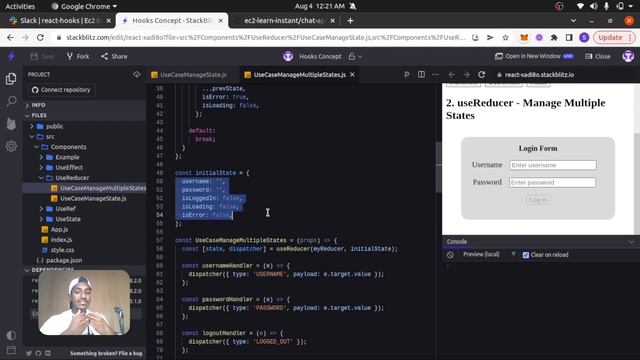Split the editor with the split view icon

point(421,75)
